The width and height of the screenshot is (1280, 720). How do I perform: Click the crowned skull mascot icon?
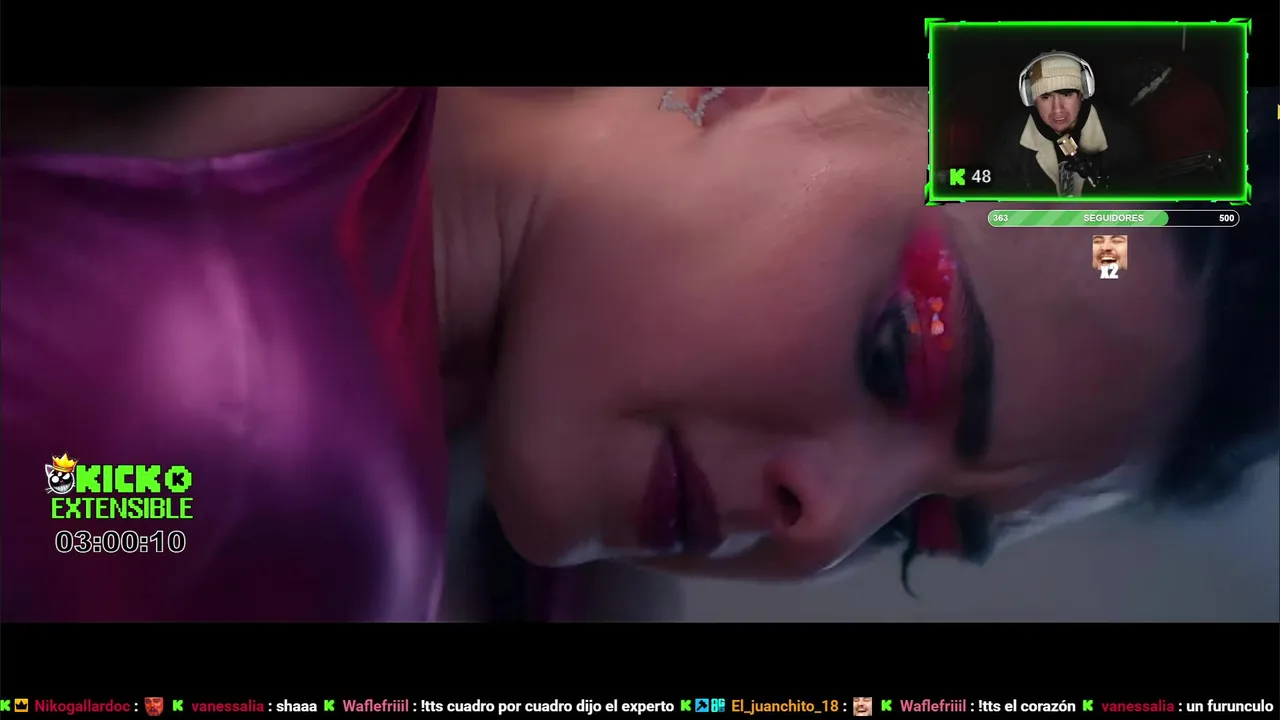61,474
